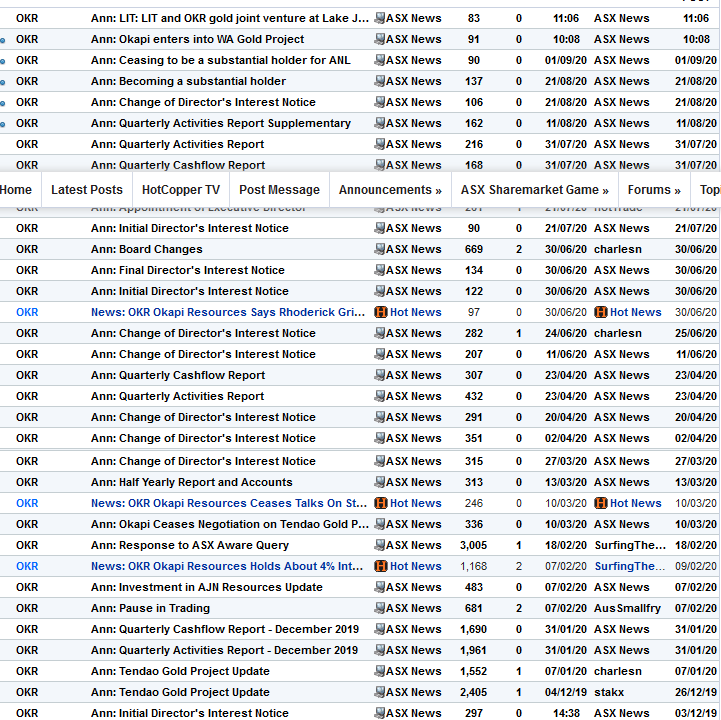Image resolution: width=721 pixels, height=720 pixels.
Task: Click ASX News icon beside Quarterly Activities Report Supplementary
Action: click(x=379, y=123)
